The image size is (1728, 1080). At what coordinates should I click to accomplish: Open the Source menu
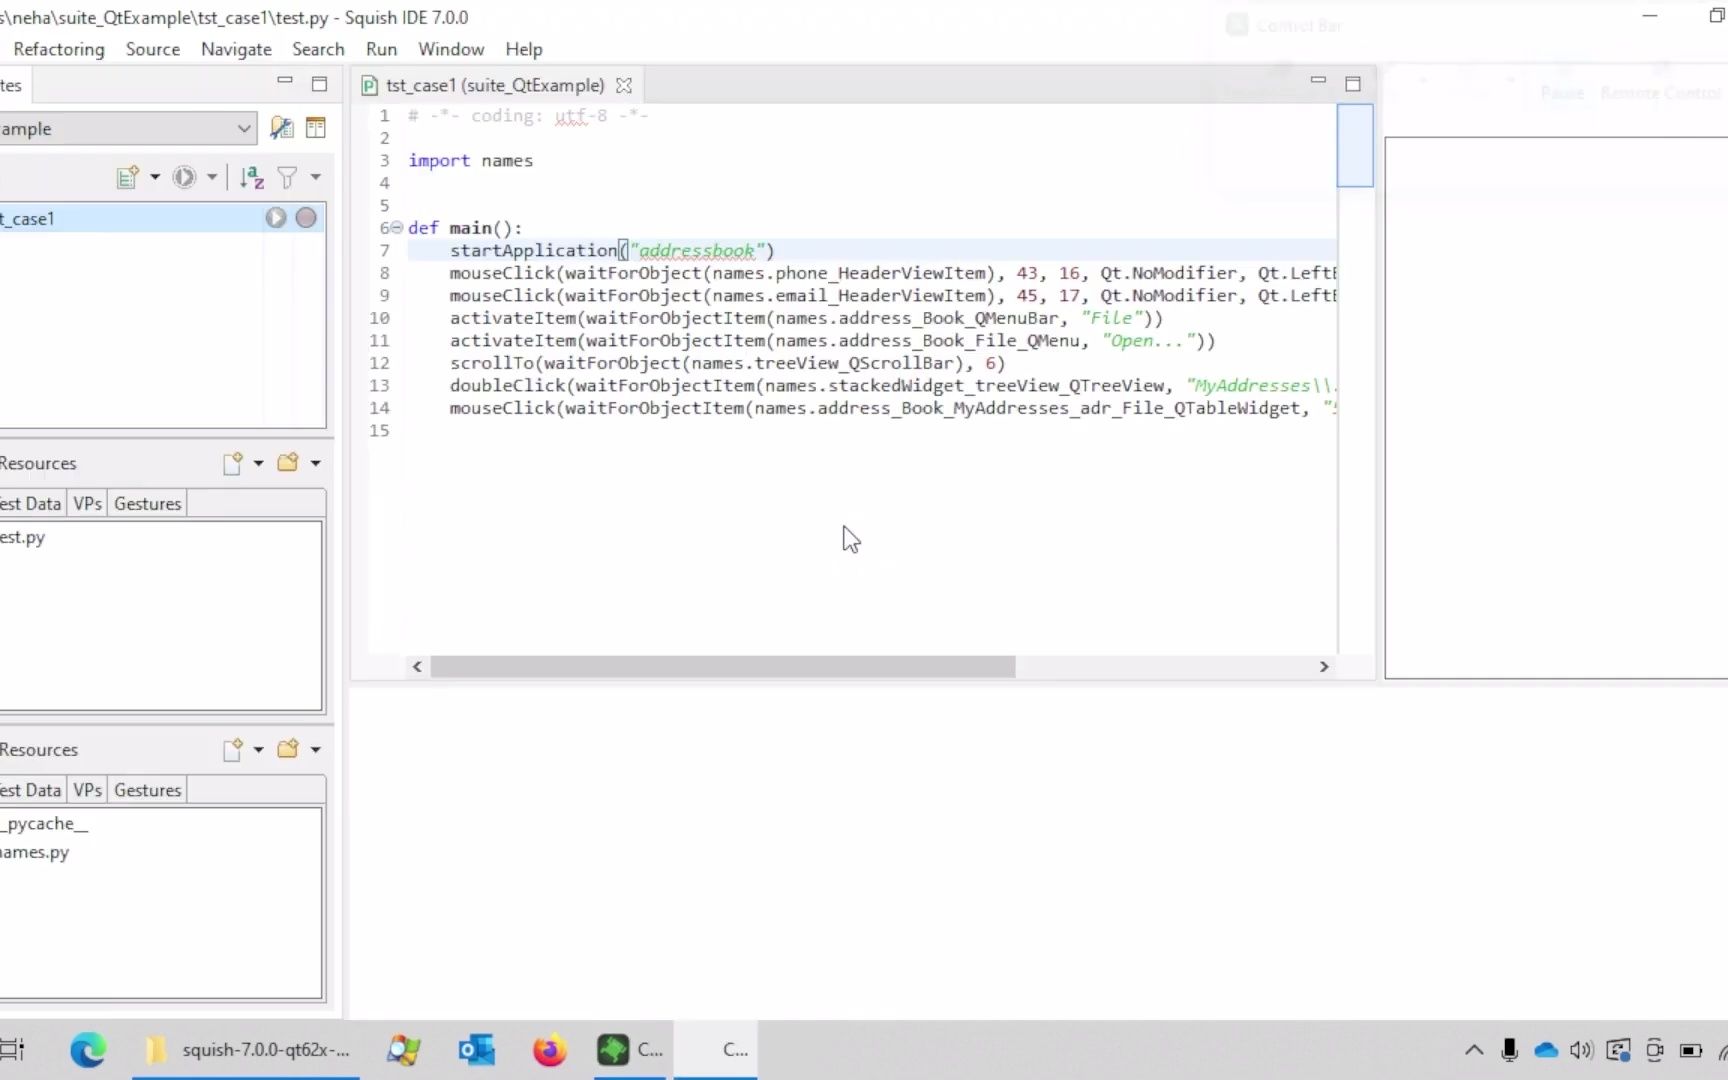153,49
